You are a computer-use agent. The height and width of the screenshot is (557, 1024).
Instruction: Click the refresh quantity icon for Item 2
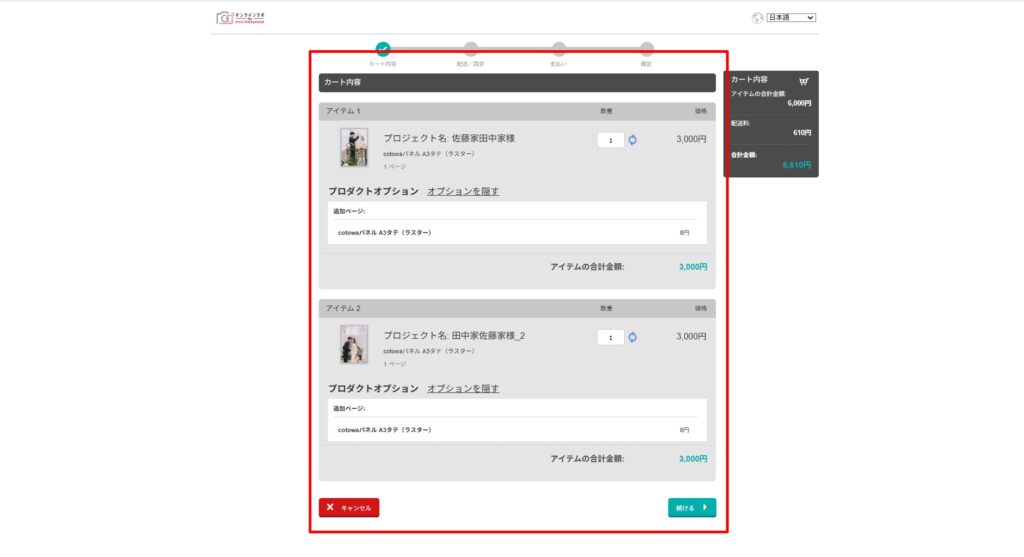[632, 337]
